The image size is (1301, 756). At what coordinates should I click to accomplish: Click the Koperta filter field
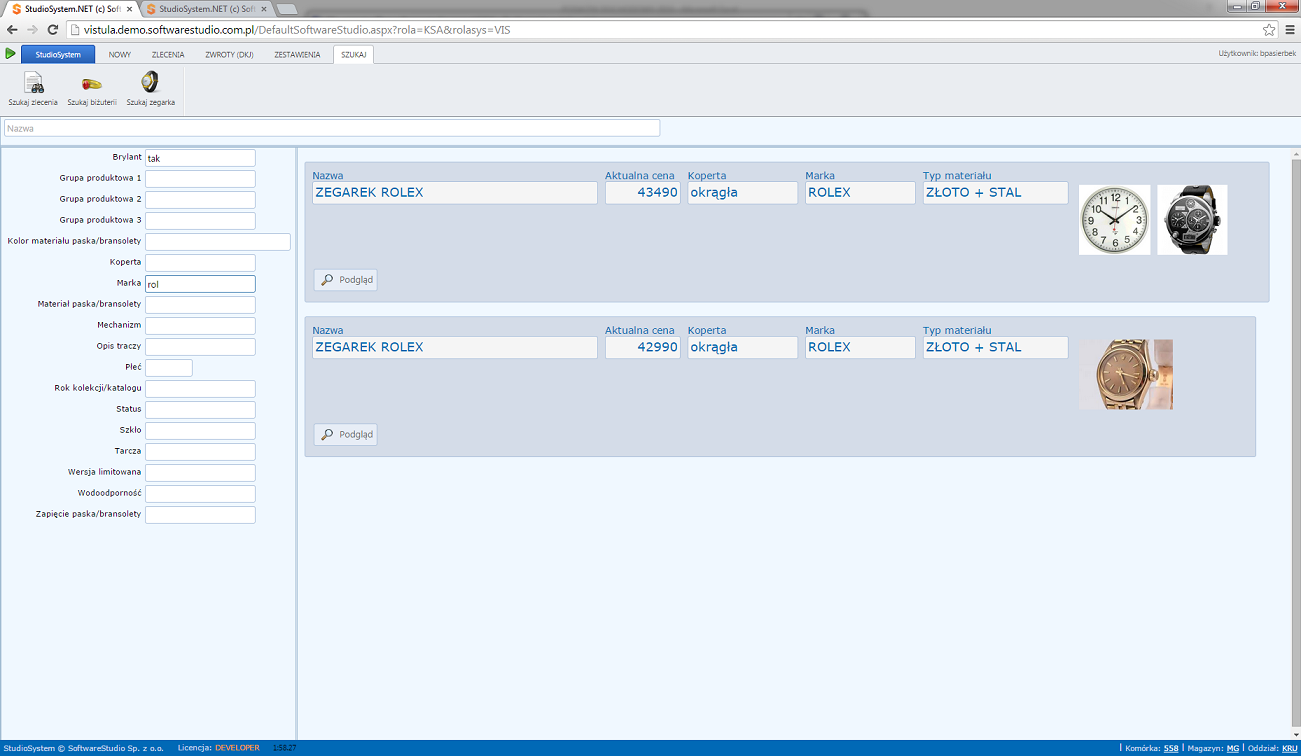click(x=200, y=263)
